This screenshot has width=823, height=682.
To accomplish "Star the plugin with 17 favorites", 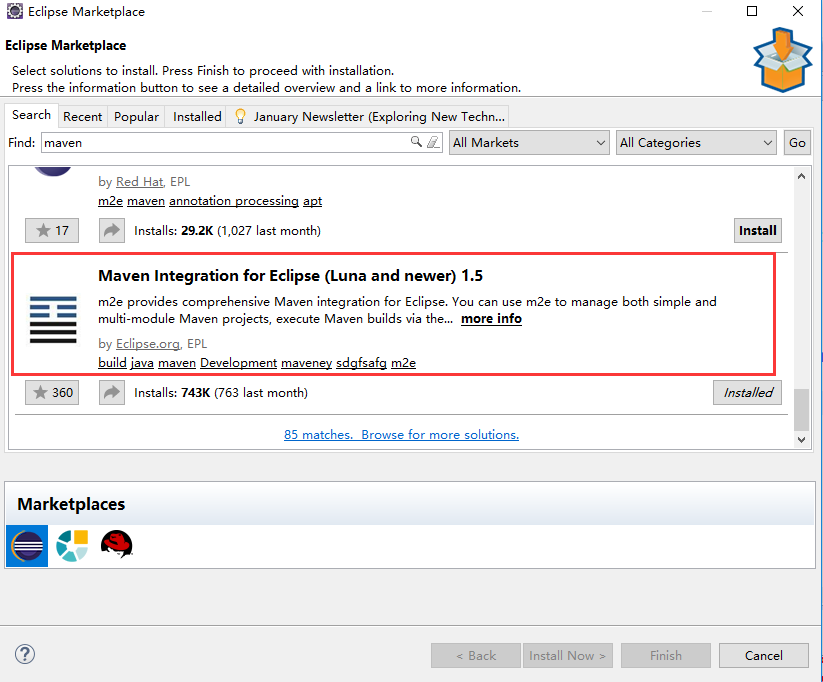I will click(x=52, y=230).
